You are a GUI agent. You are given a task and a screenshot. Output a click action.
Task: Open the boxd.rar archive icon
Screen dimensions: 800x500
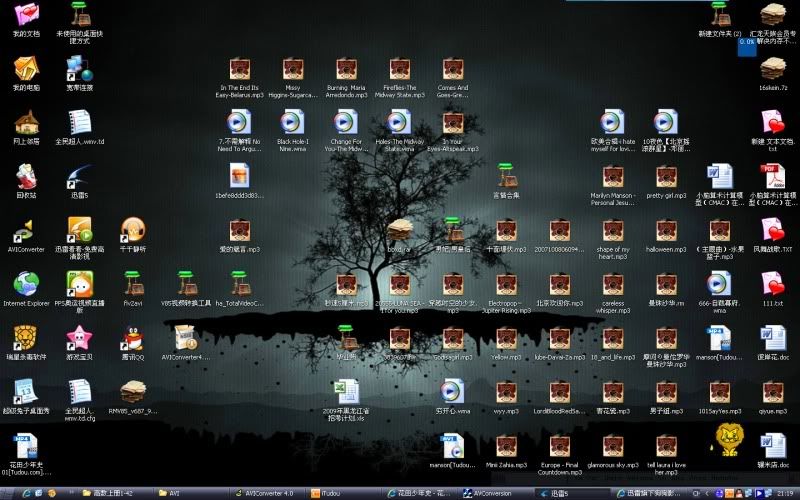click(399, 230)
